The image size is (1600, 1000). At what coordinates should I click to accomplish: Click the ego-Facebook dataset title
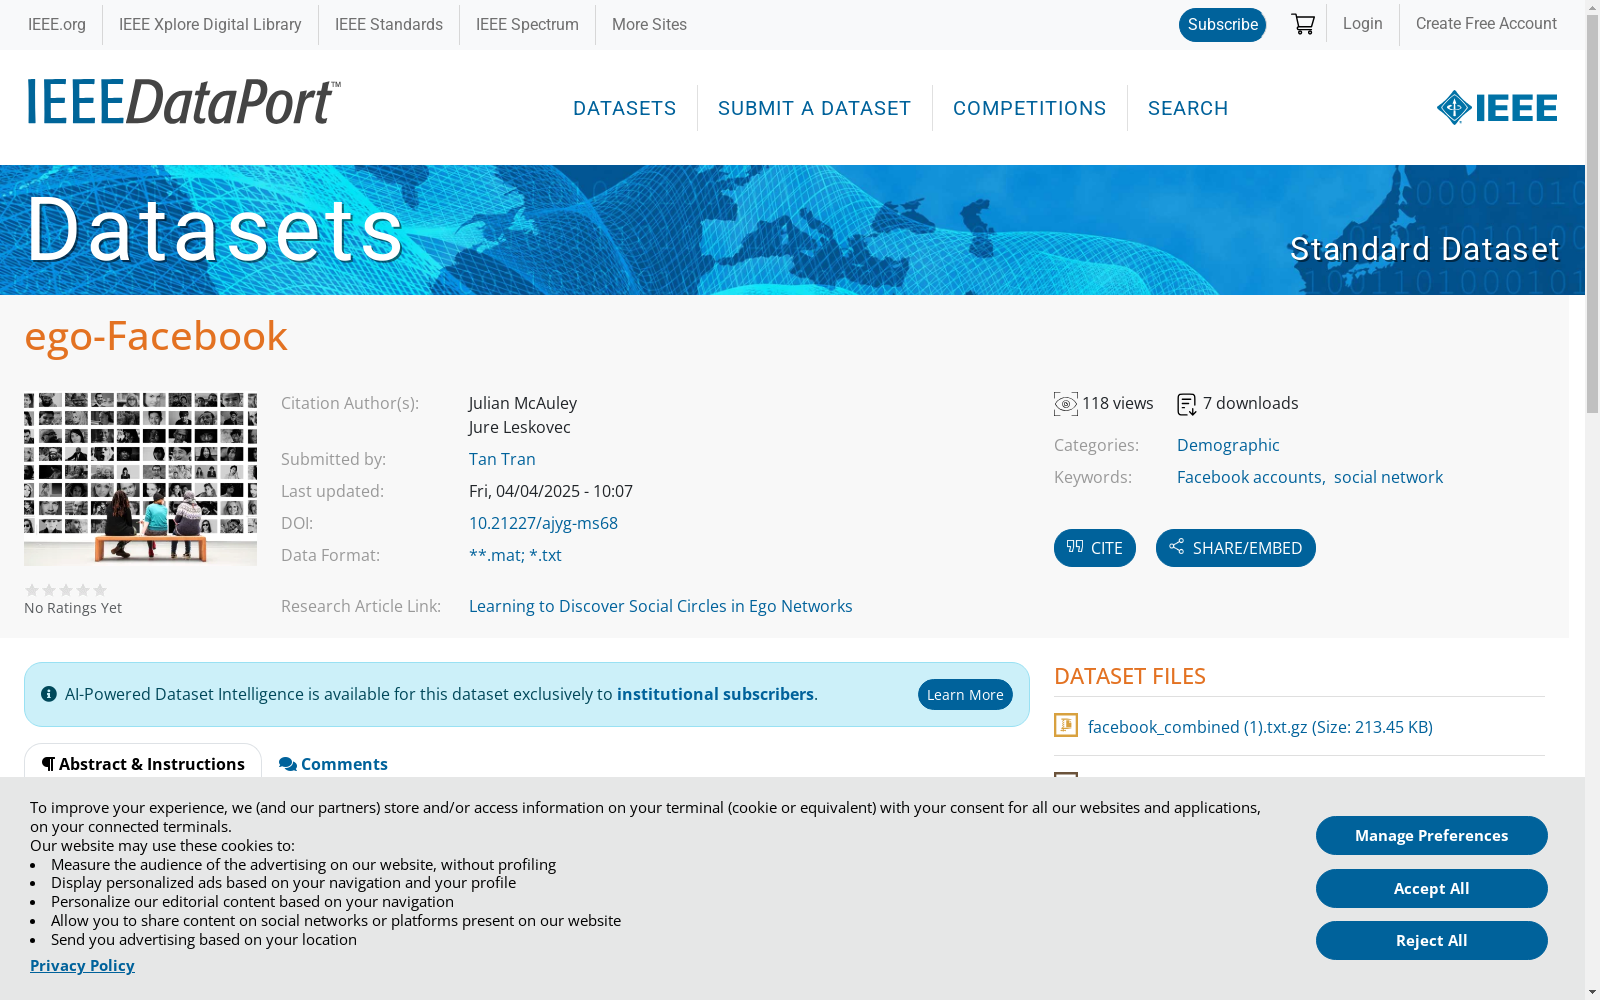[156, 336]
